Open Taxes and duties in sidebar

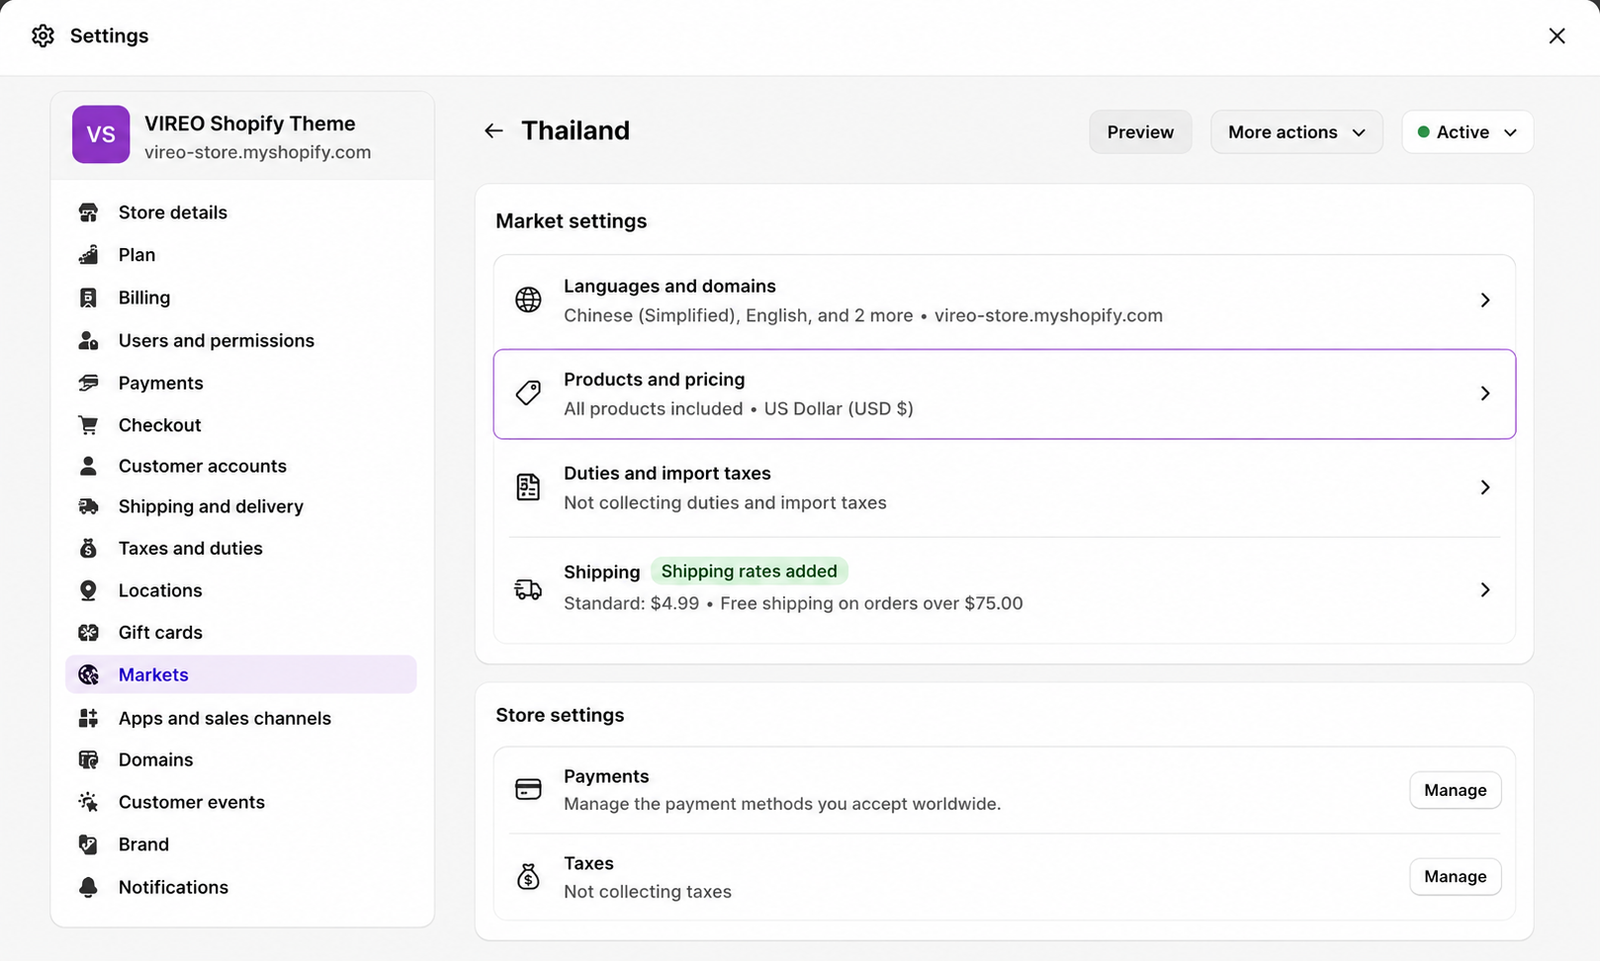(241, 548)
